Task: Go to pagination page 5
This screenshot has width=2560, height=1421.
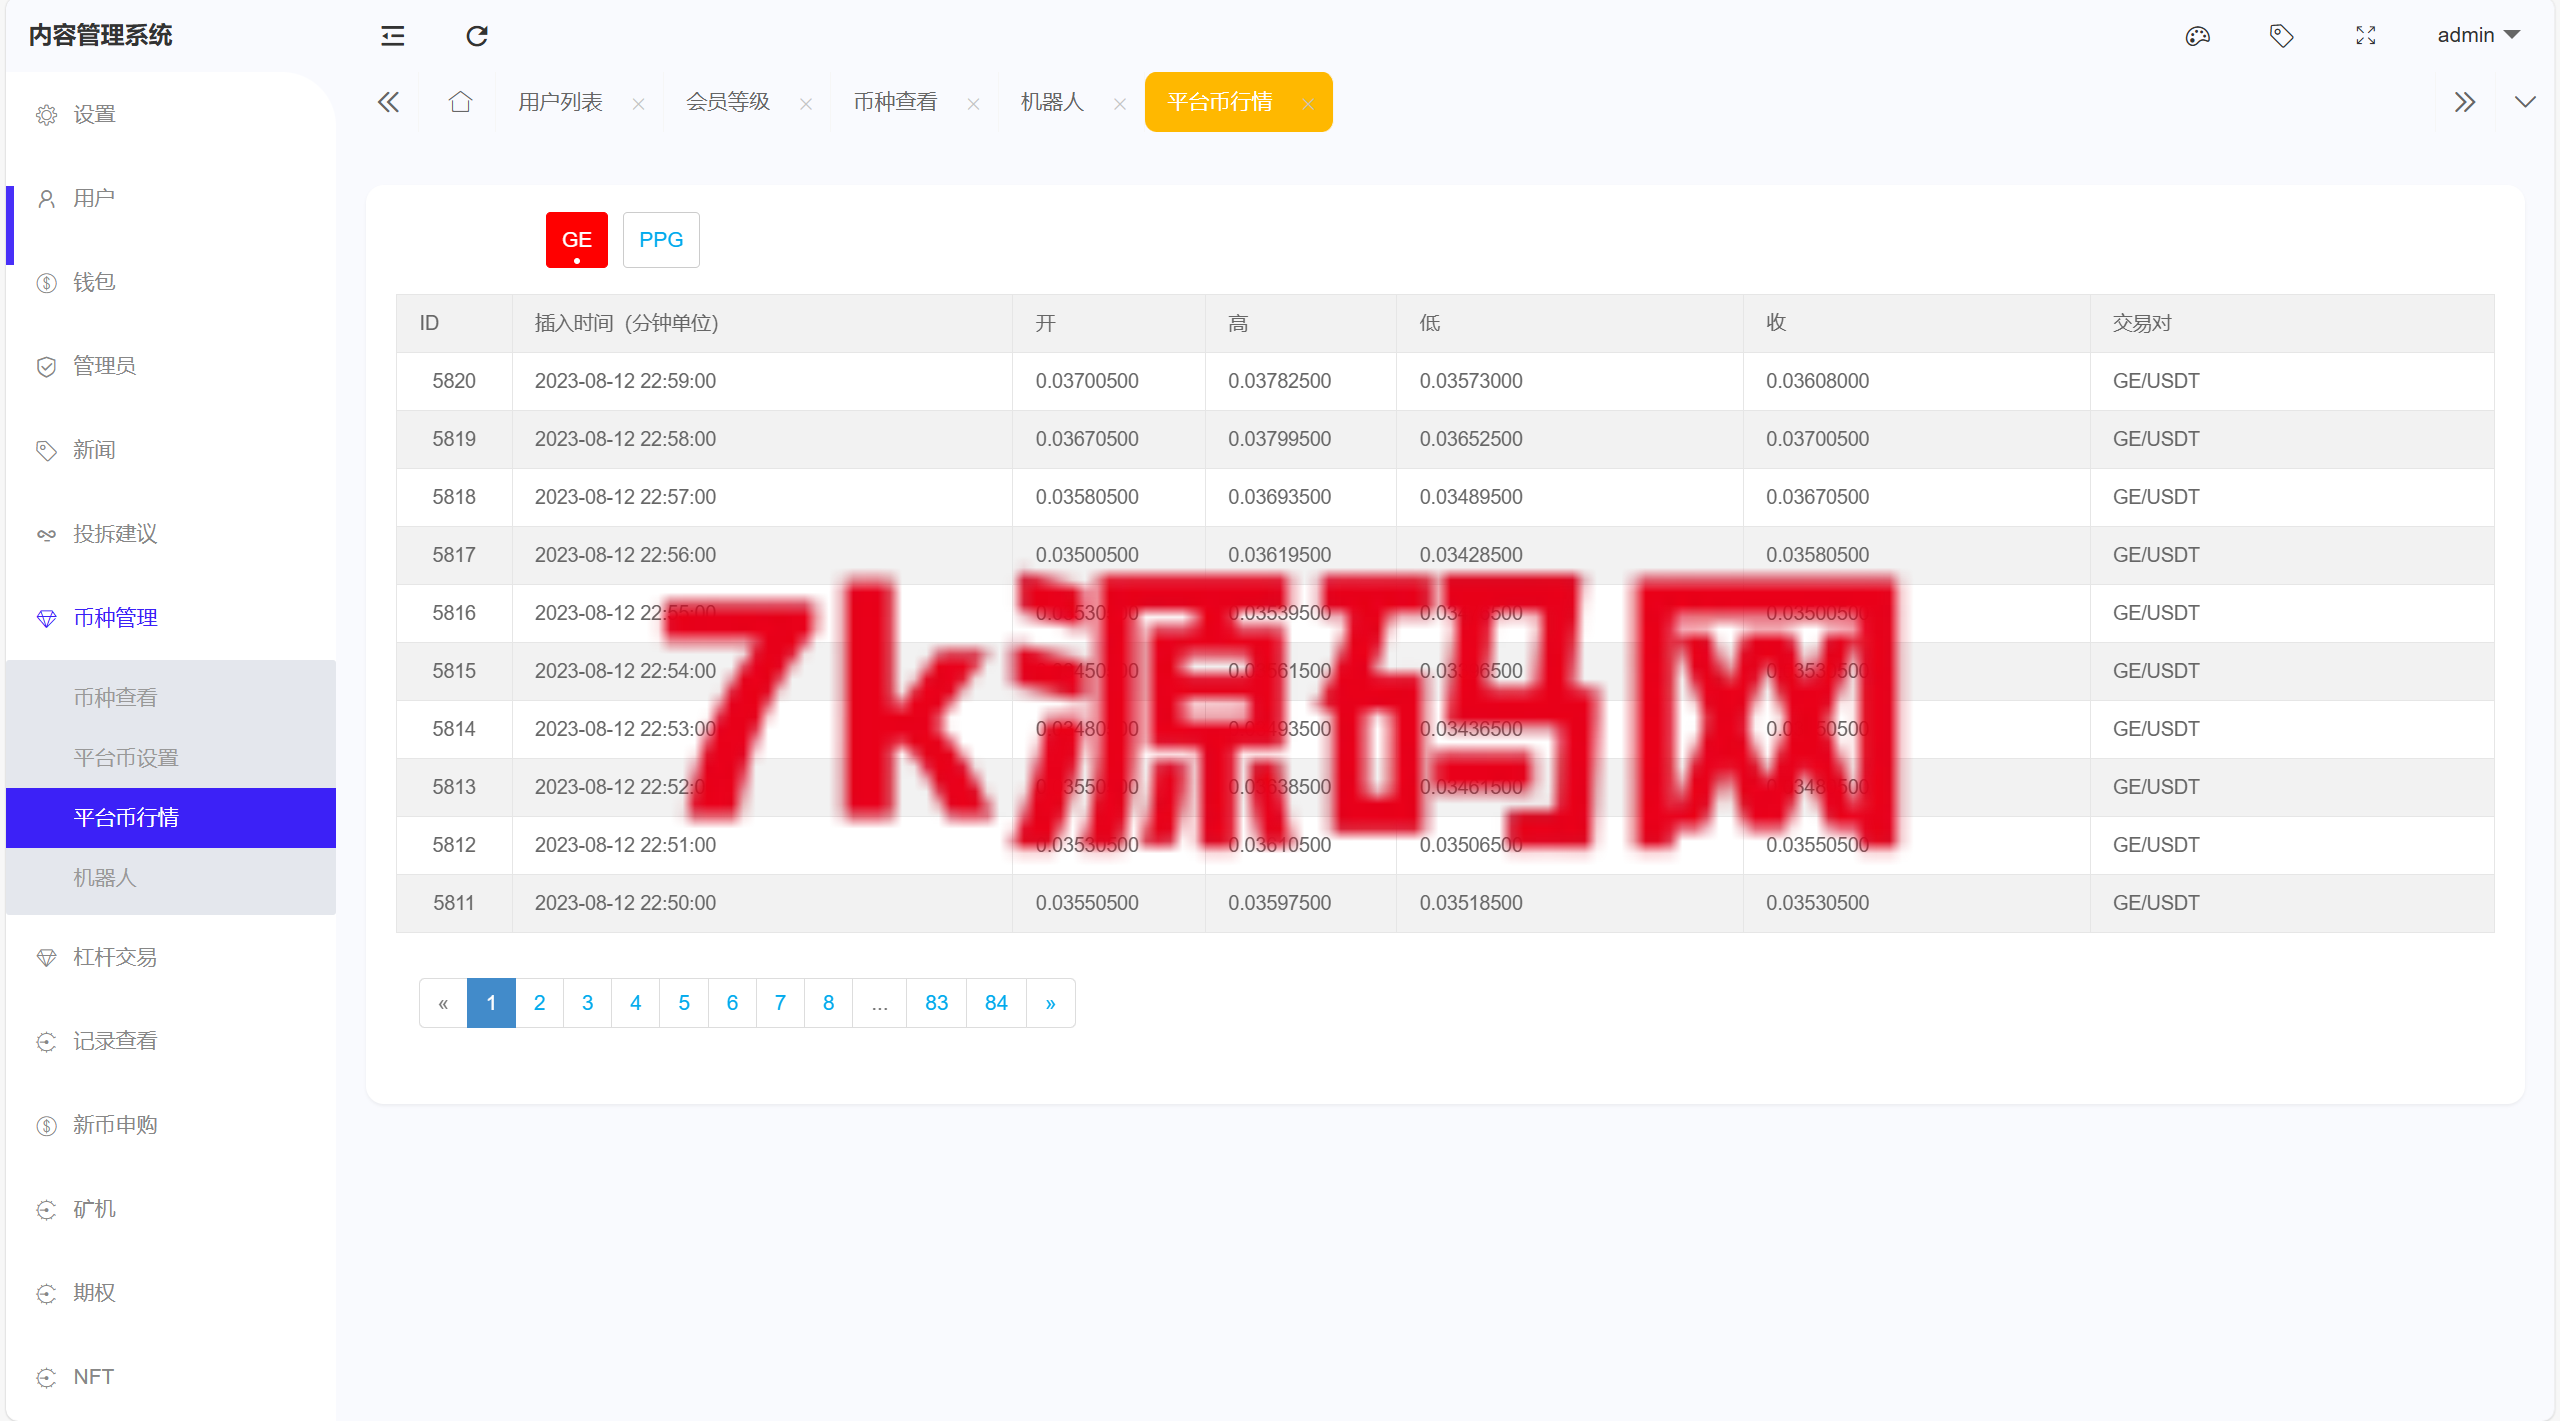Action: [x=684, y=1003]
